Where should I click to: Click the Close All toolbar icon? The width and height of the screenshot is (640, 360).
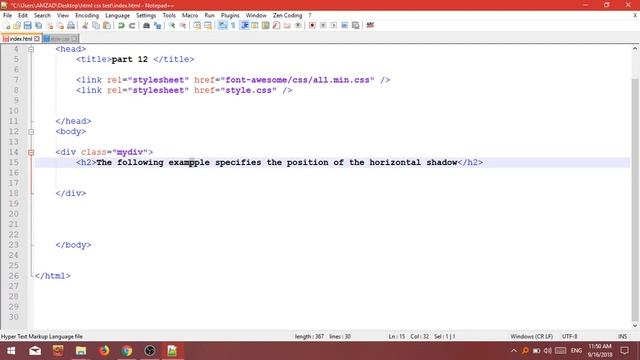tap(60, 25)
